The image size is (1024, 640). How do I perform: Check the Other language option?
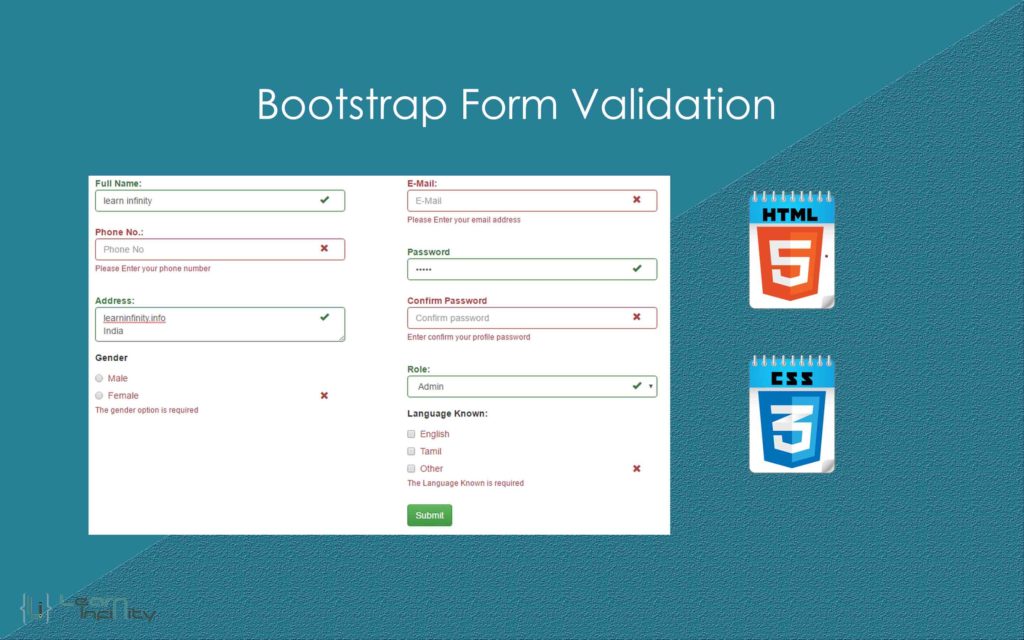[x=411, y=467]
